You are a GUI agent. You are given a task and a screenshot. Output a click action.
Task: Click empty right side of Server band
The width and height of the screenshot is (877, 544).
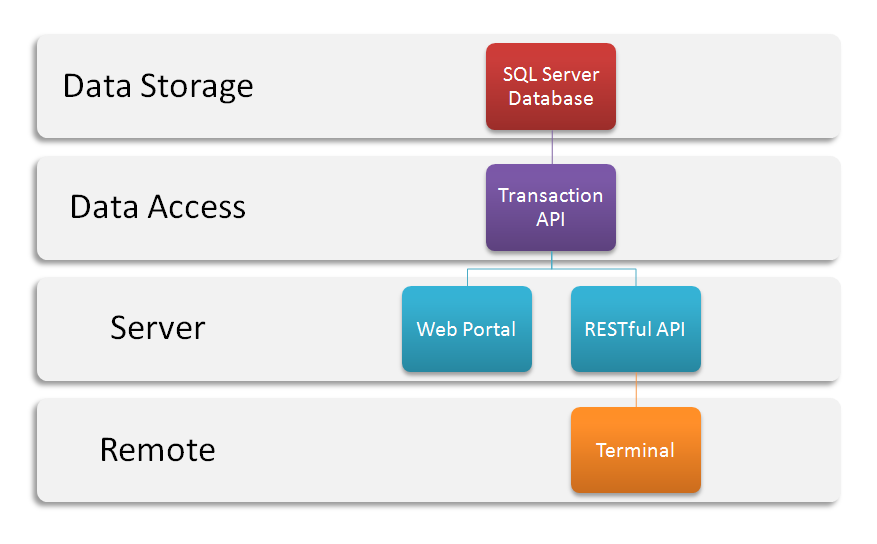coord(770,329)
